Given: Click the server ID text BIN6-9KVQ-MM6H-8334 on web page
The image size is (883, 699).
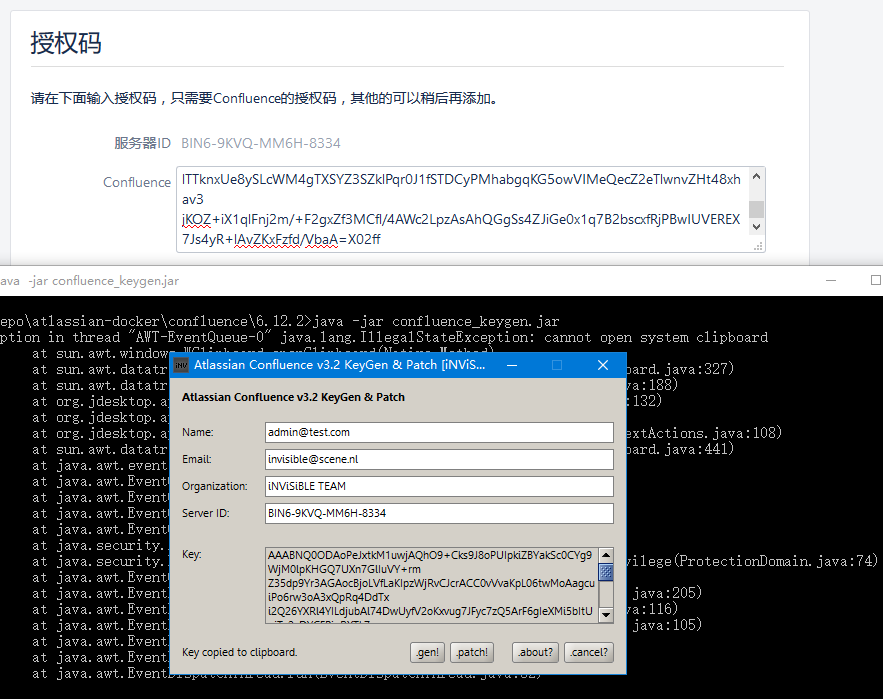Looking at the screenshot, I should pos(261,143).
